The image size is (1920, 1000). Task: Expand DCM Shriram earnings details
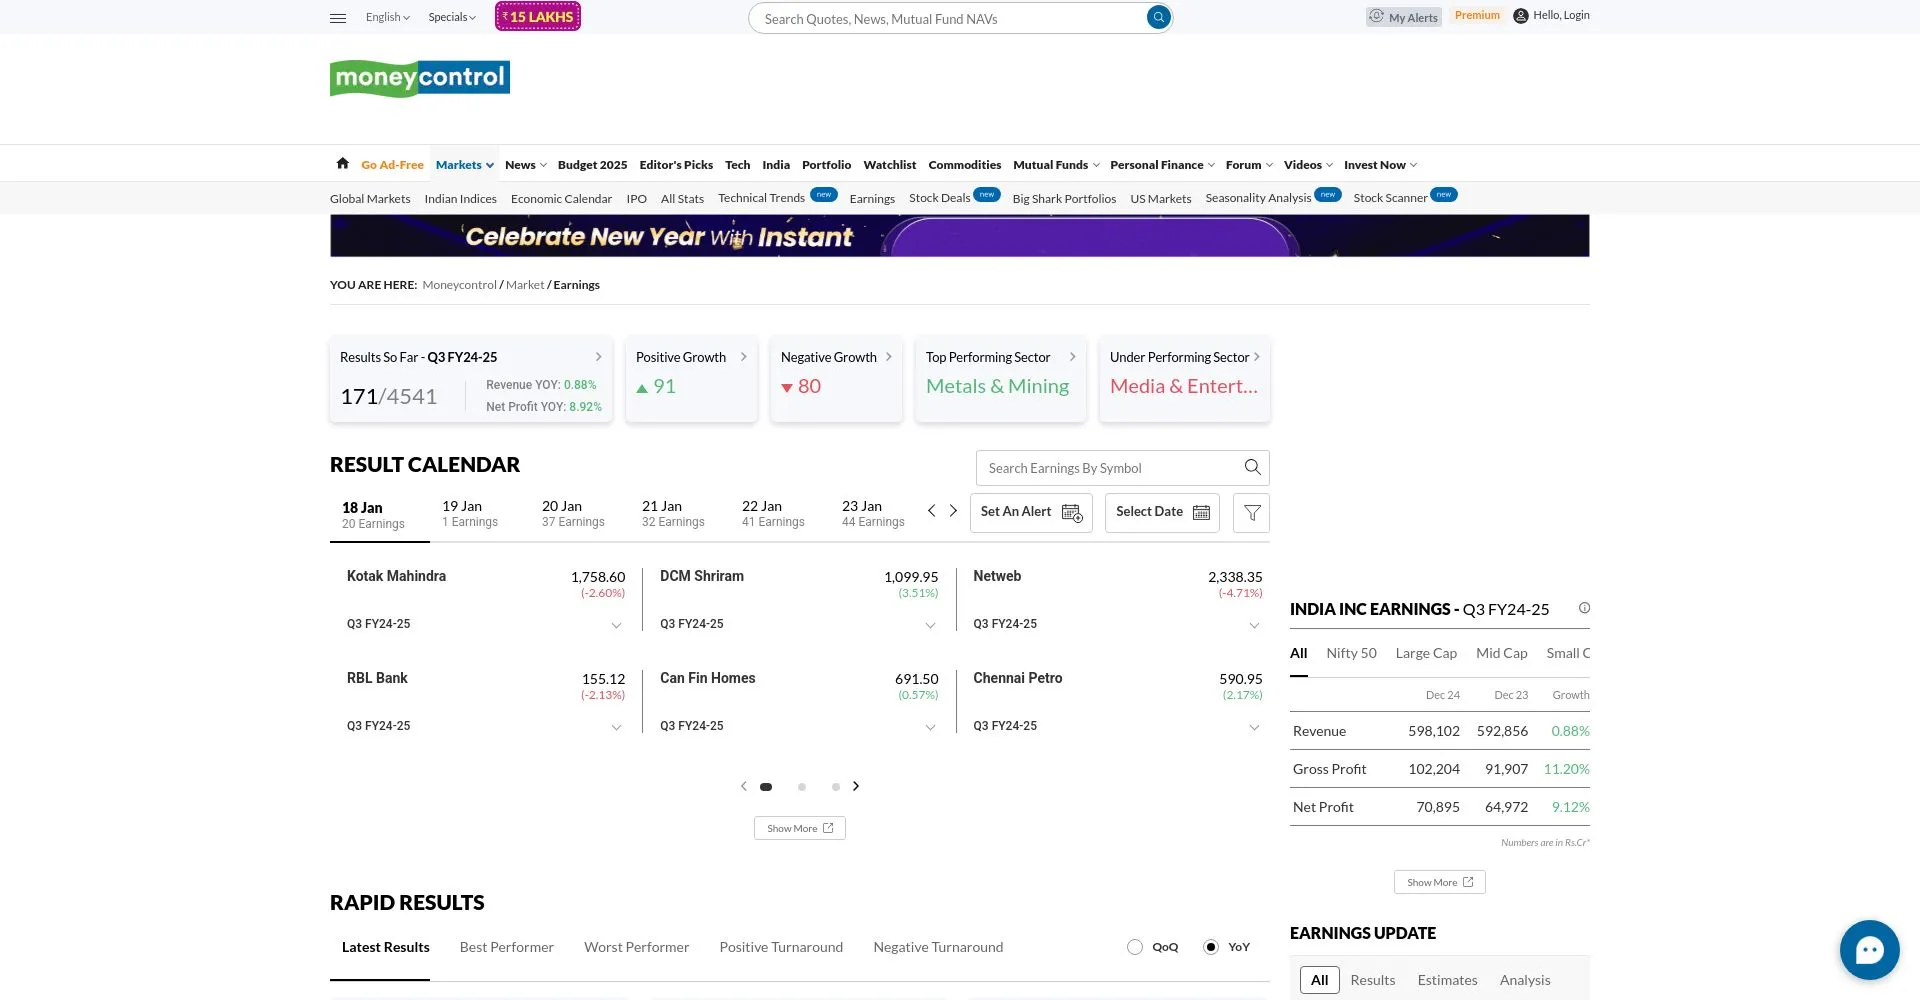pyautogui.click(x=930, y=626)
